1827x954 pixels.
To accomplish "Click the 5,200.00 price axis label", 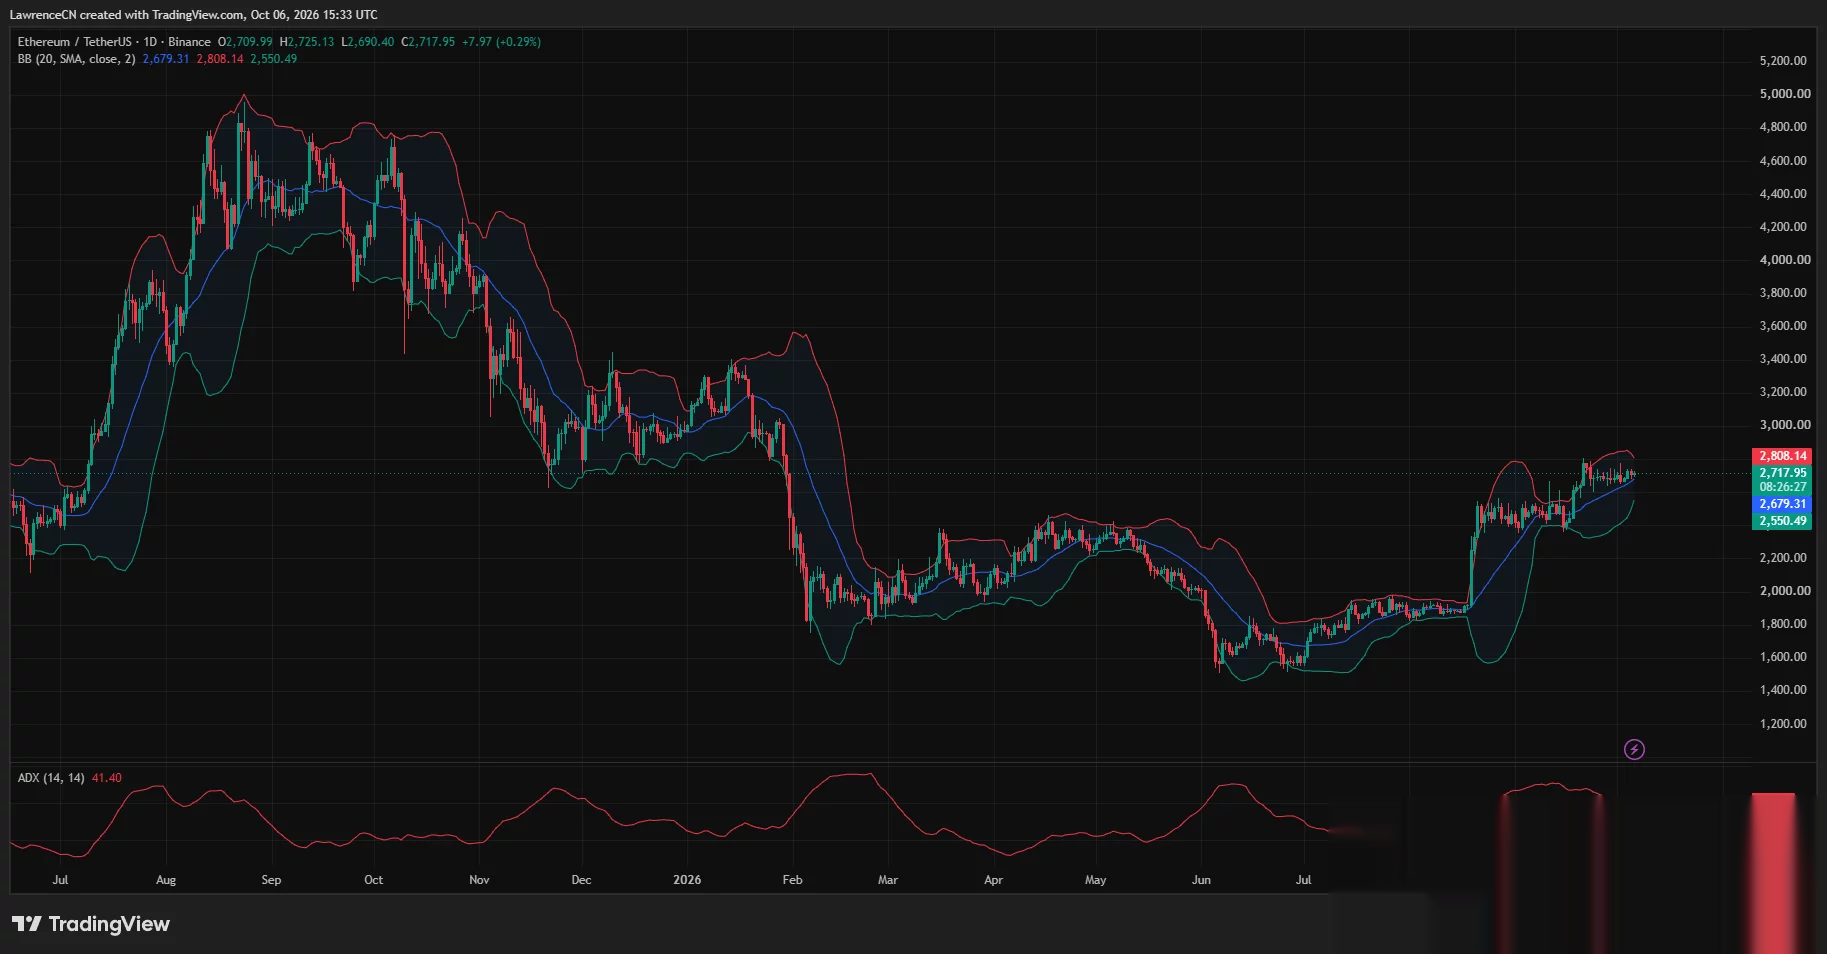I will click(1783, 61).
